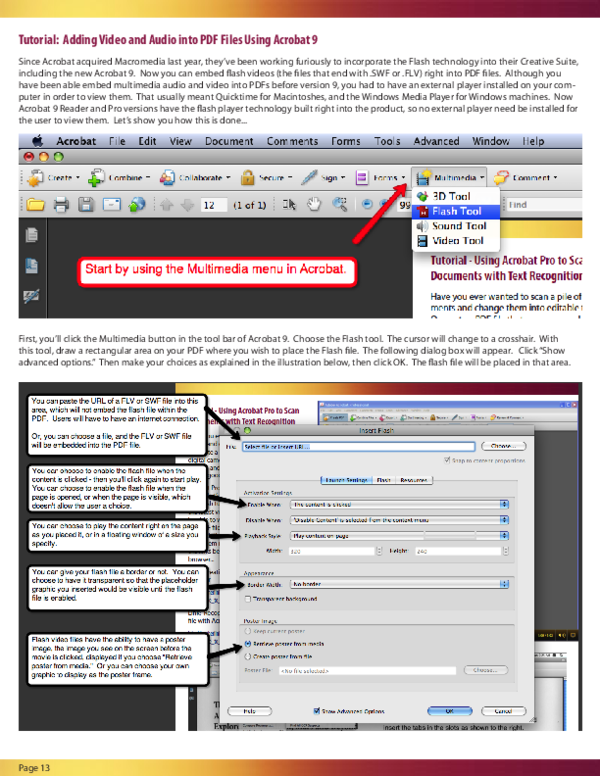Select the Marquee Zoom tool
The height and width of the screenshot is (776, 600).
click(339, 204)
